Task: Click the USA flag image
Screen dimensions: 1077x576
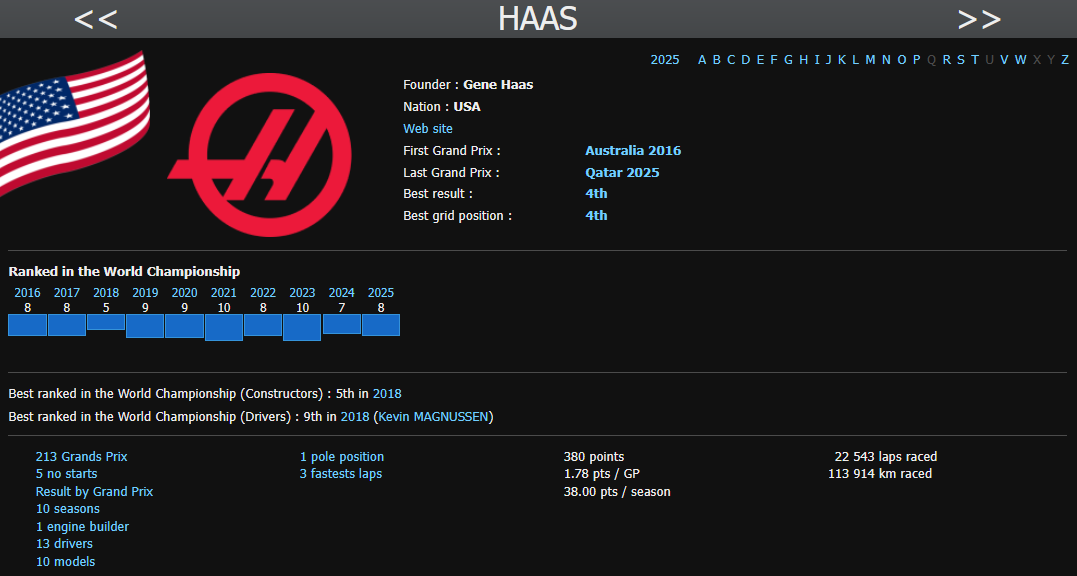Action: [74, 122]
